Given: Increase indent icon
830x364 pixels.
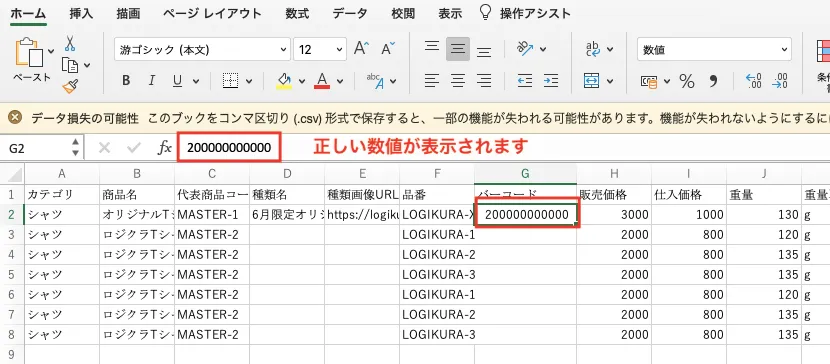Looking at the screenshot, I should point(551,80).
